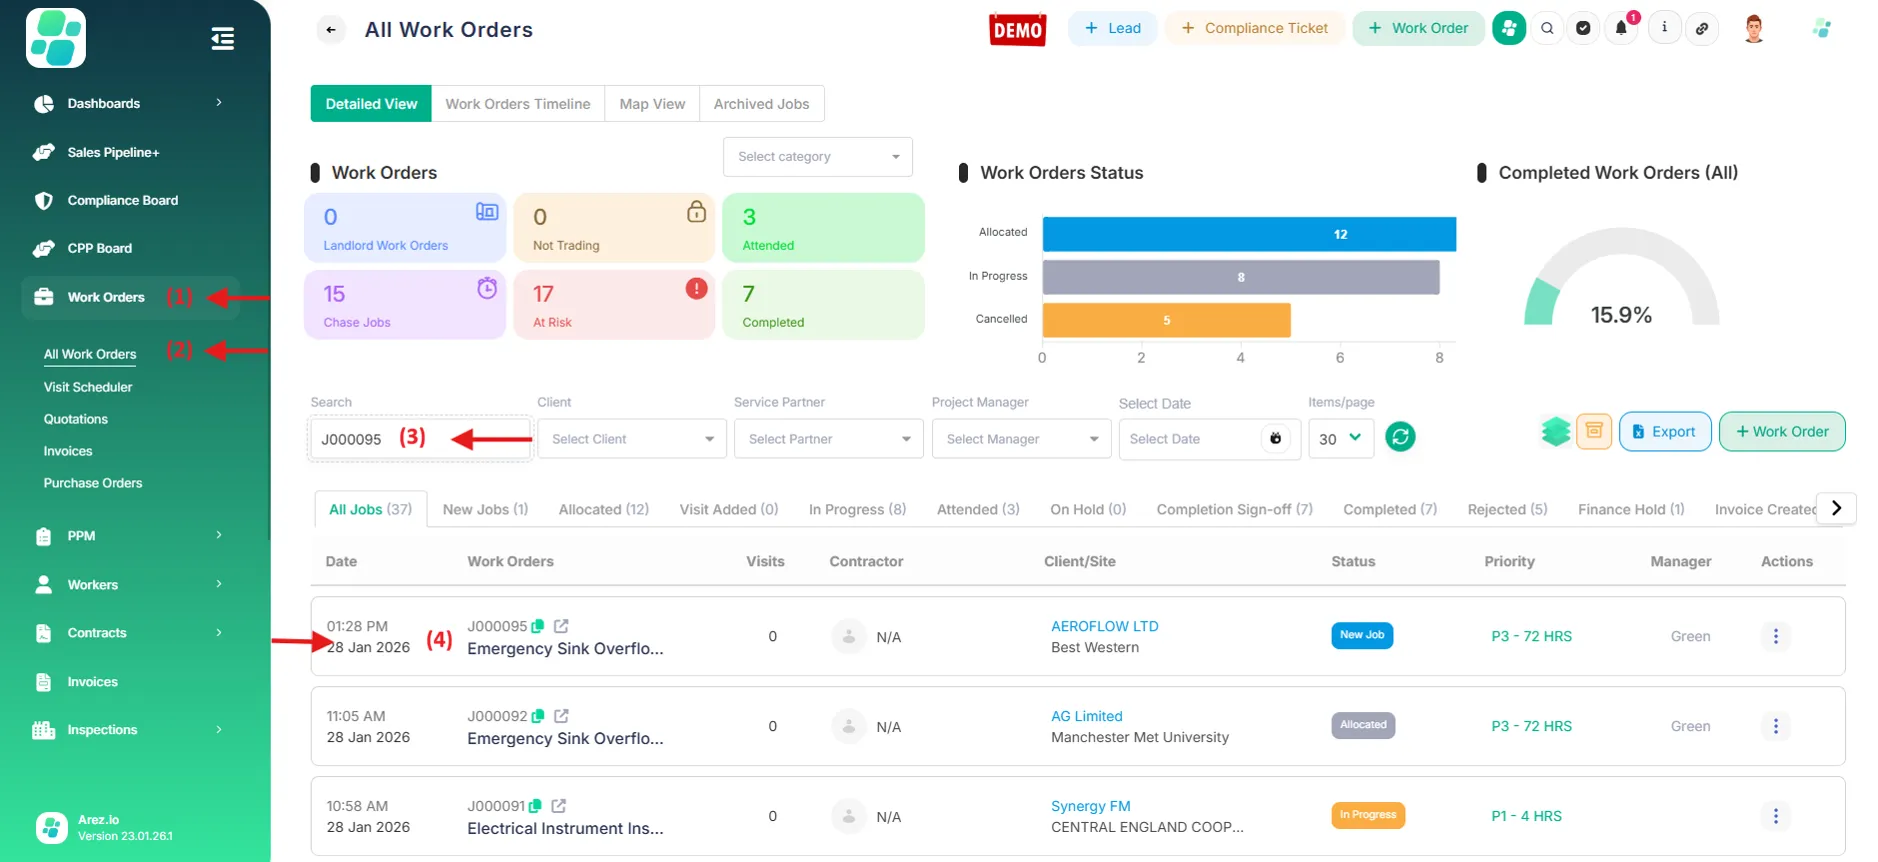
Task: Open the actions menu for job J000091
Action: (1775, 816)
